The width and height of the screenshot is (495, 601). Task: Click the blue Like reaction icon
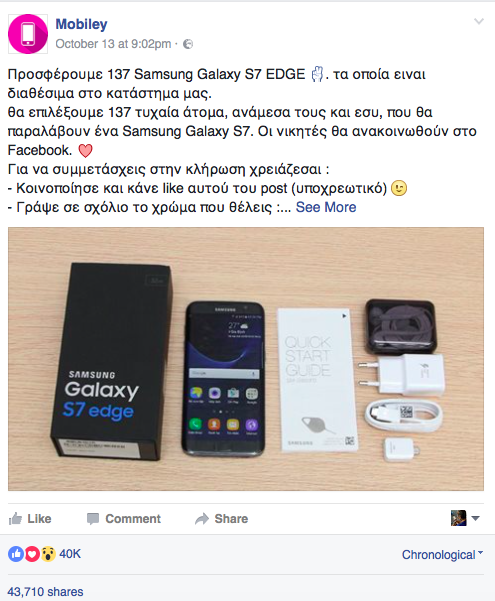pos(16,554)
